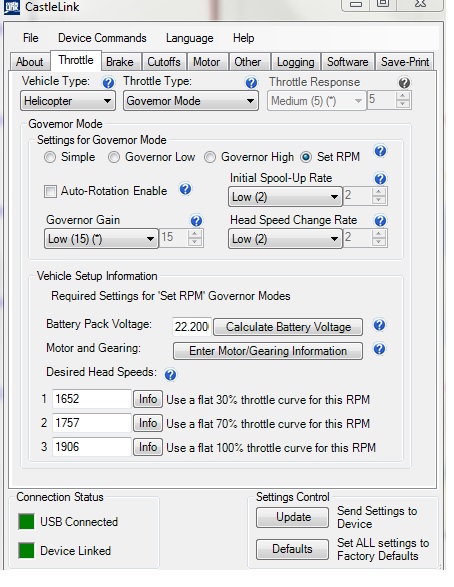Click the Update button
The width and height of the screenshot is (454, 587).
[x=293, y=517]
